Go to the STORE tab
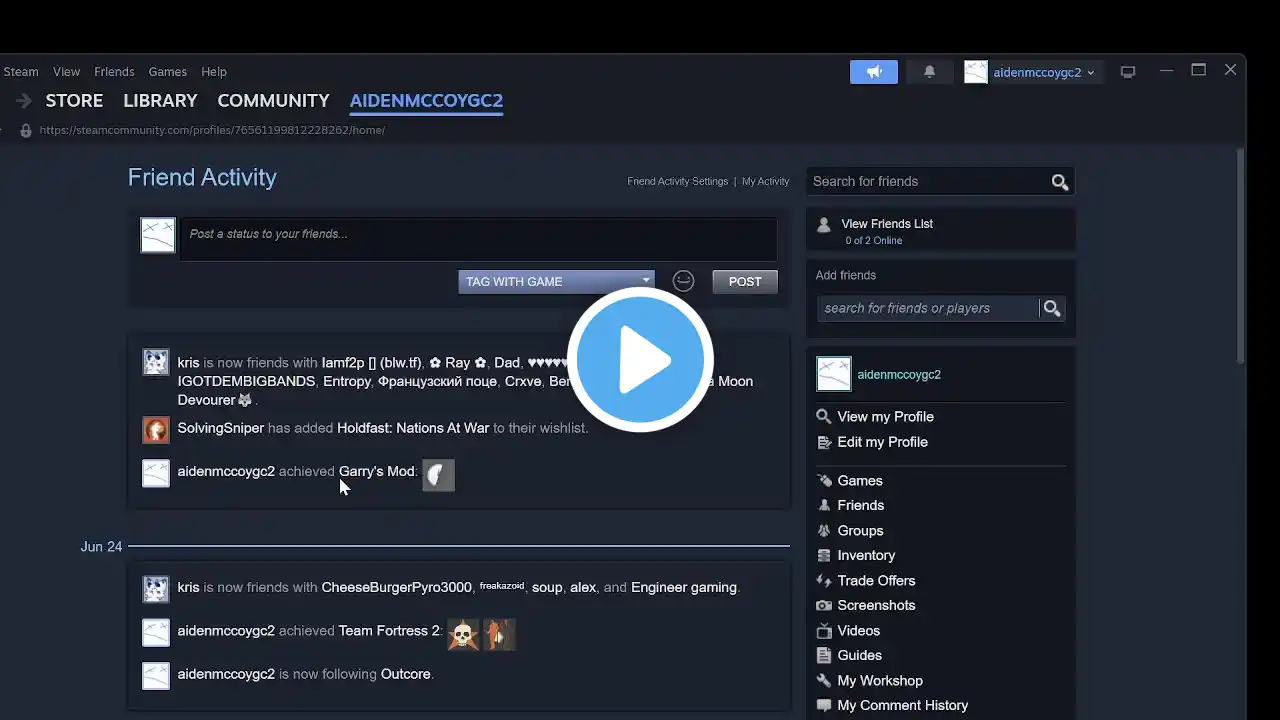The image size is (1280, 720). point(74,101)
